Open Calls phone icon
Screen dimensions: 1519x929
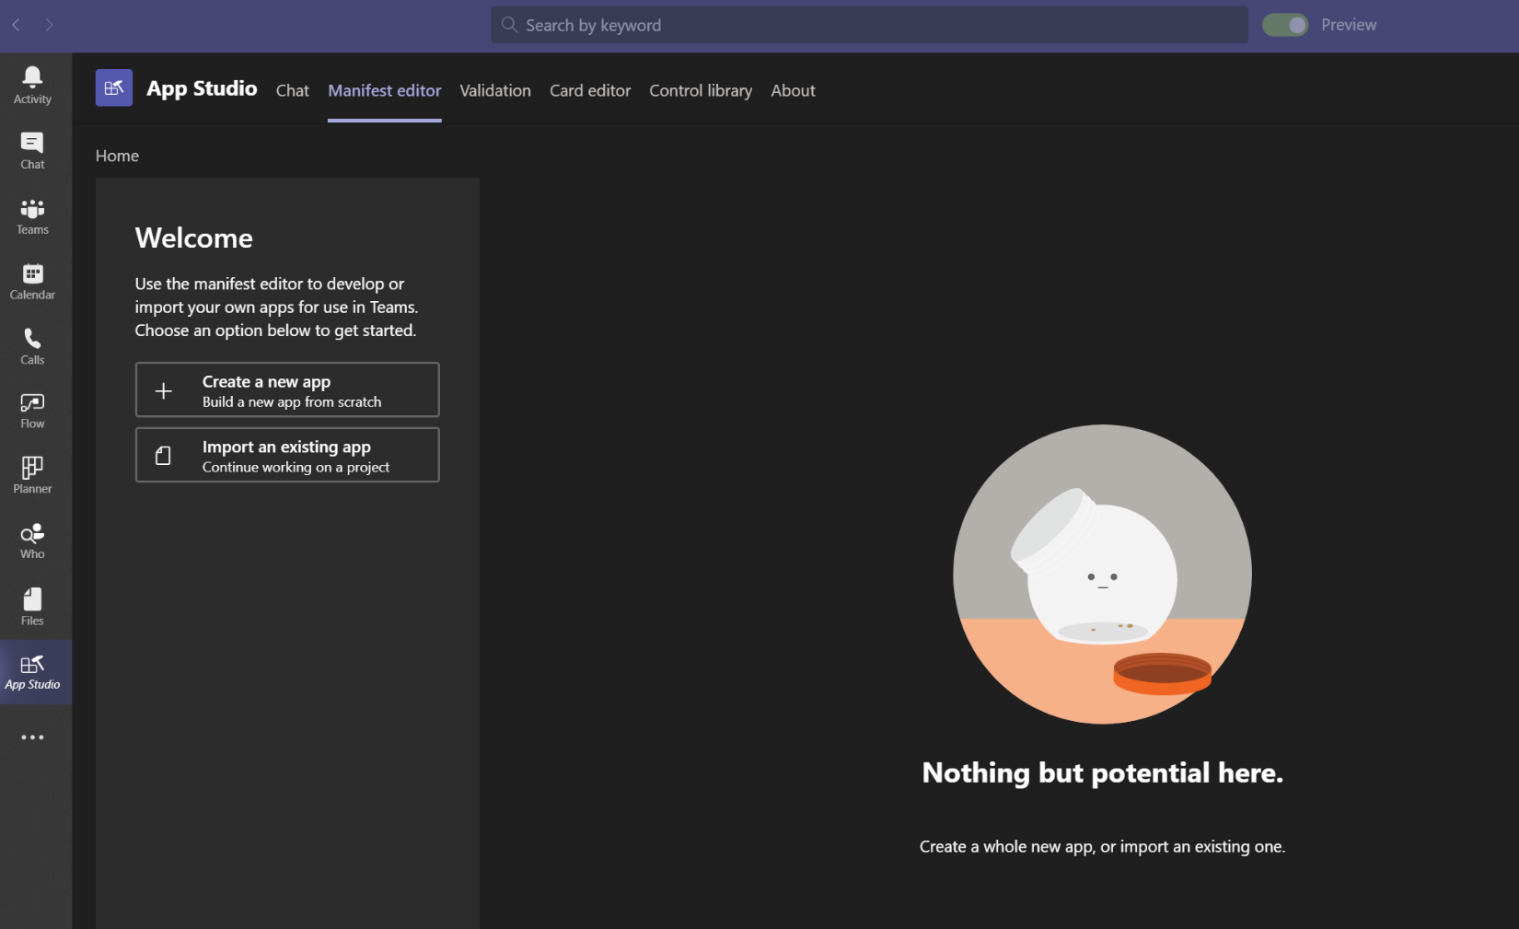point(32,345)
